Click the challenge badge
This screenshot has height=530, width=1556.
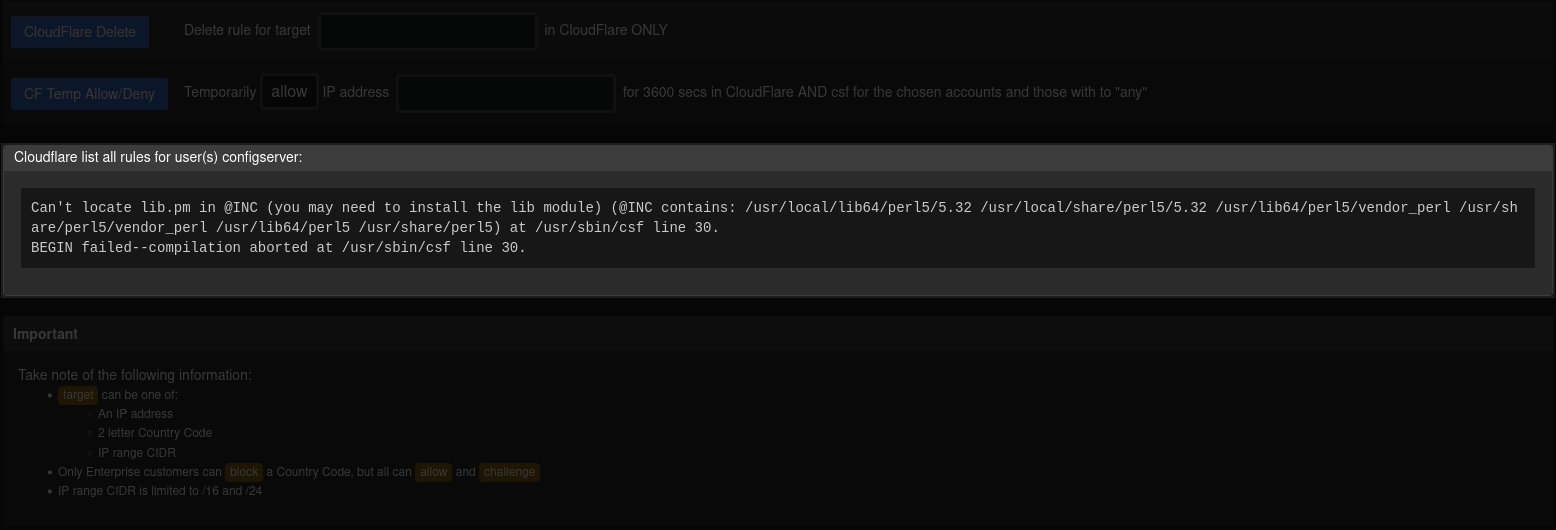[509, 472]
